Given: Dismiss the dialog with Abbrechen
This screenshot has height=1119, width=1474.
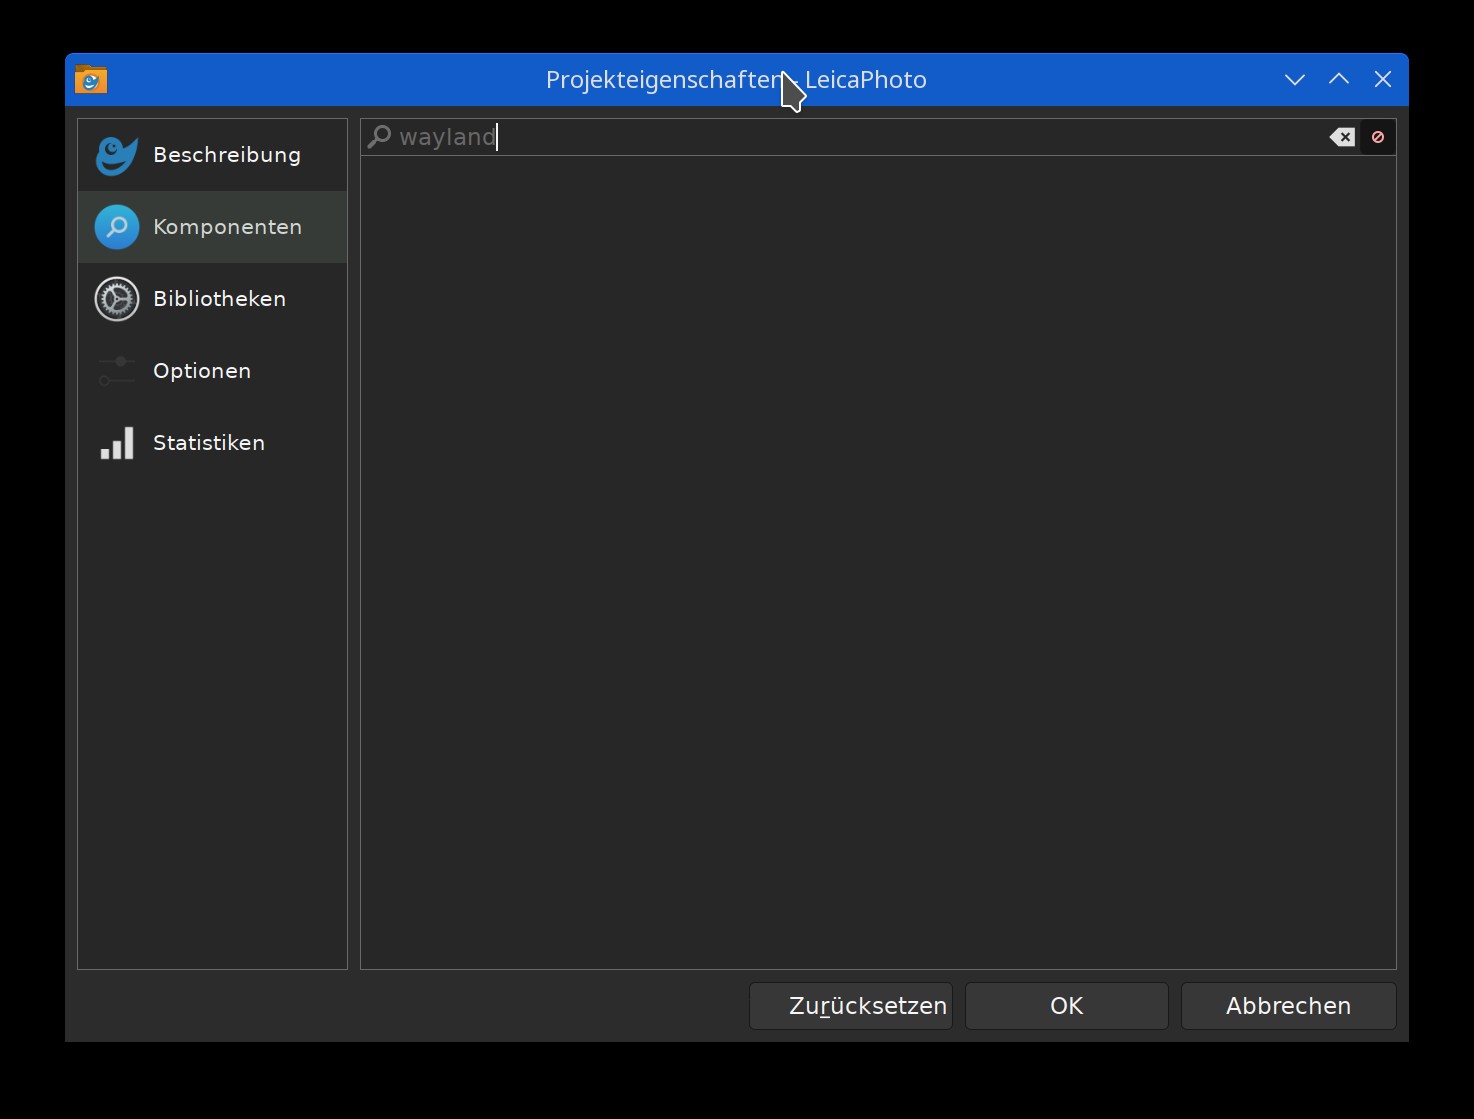Looking at the screenshot, I should [x=1288, y=1006].
